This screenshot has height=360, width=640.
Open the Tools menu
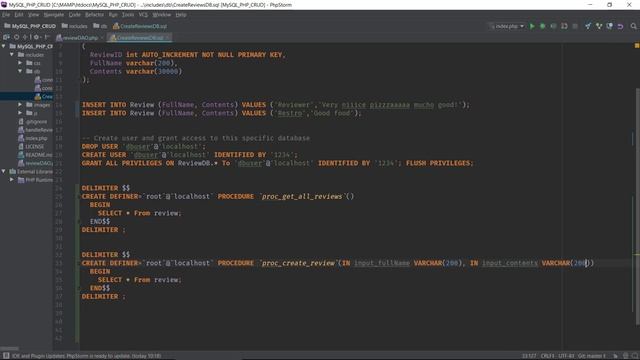pos(128,15)
